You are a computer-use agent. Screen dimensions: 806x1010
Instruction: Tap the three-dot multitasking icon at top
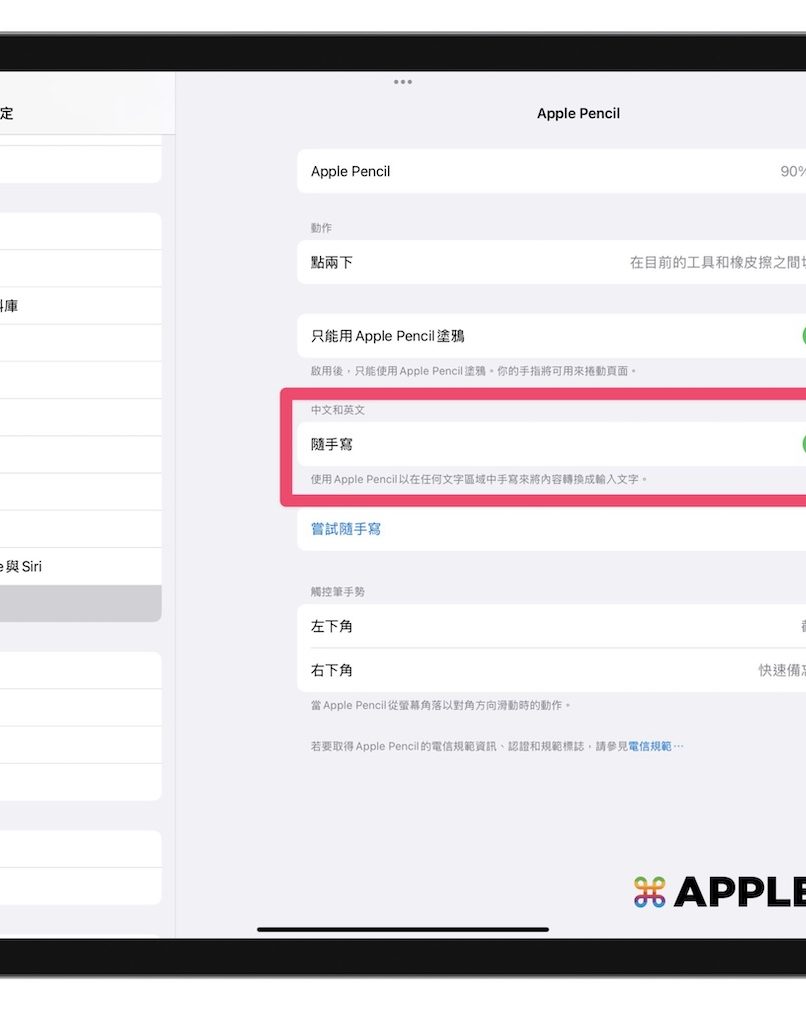pos(403,82)
